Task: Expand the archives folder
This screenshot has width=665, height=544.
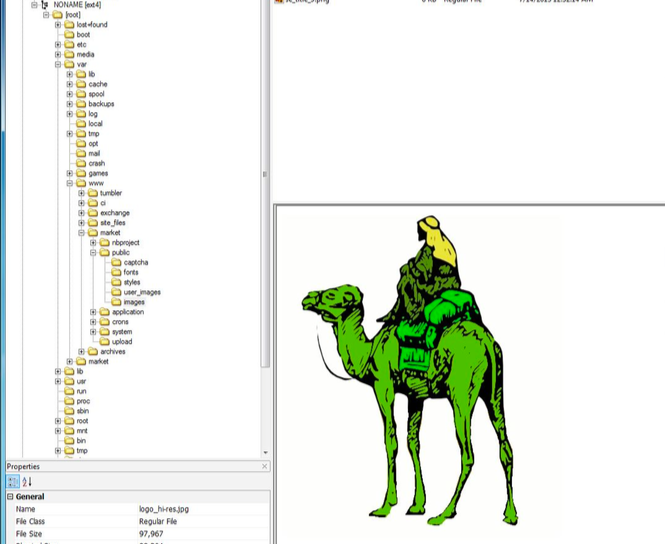Action: tap(82, 351)
